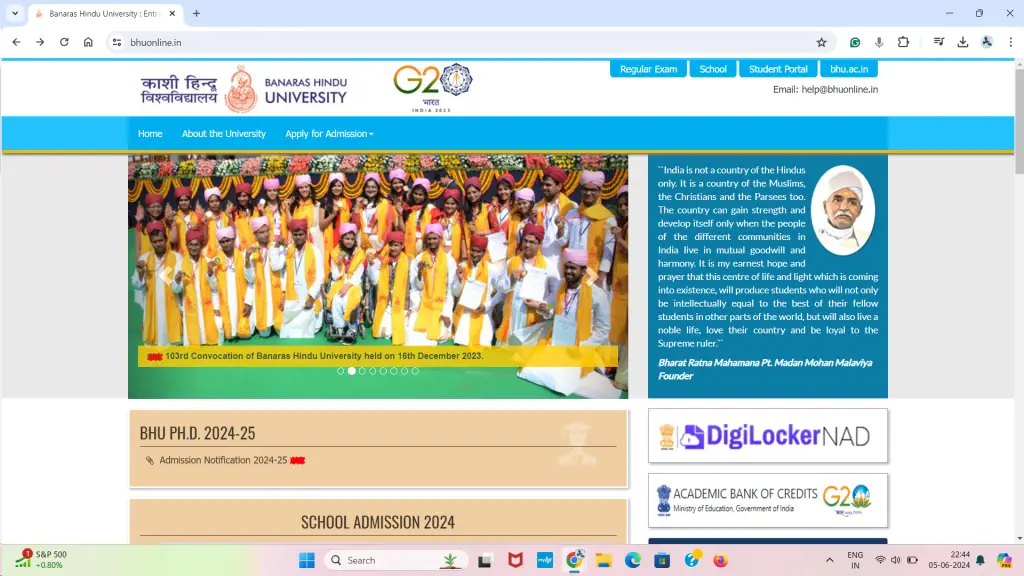Select the fifth carousel indicator dot
The height and width of the screenshot is (576, 1024).
(383, 371)
